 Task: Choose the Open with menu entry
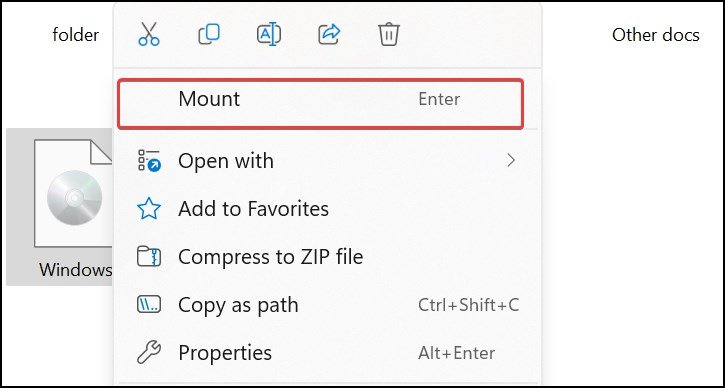point(326,161)
